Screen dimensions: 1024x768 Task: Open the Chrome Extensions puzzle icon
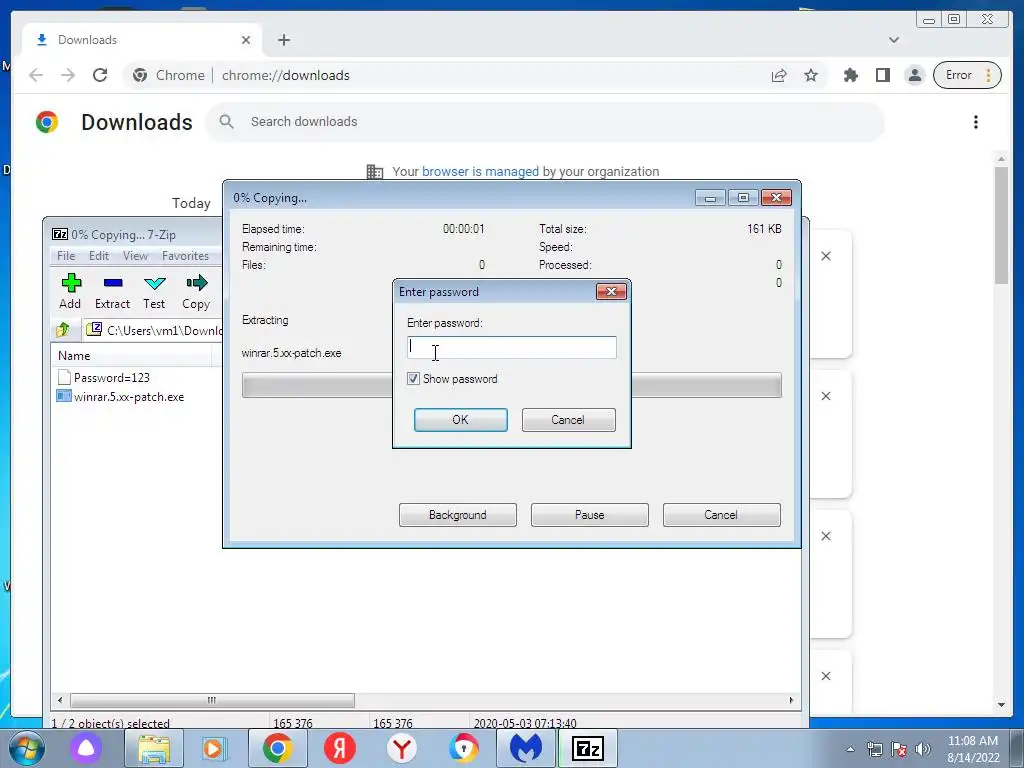[850, 75]
